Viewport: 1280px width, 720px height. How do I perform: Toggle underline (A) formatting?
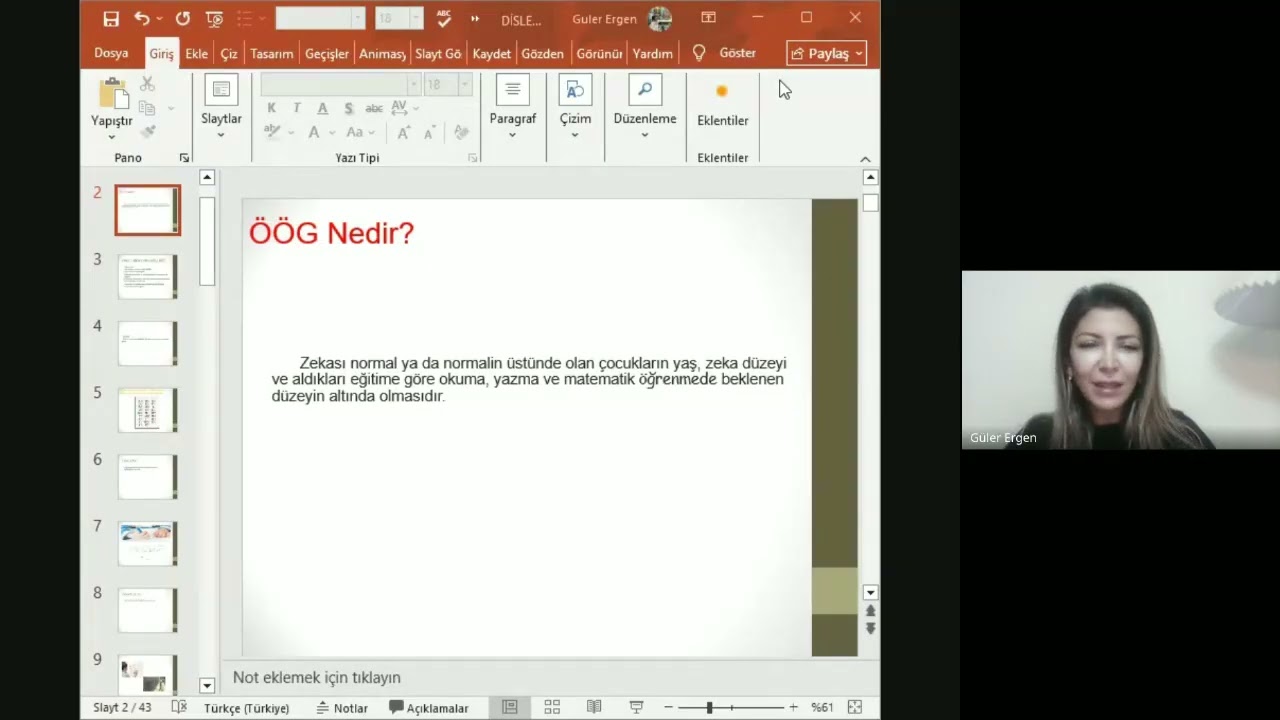tap(322, 108)
